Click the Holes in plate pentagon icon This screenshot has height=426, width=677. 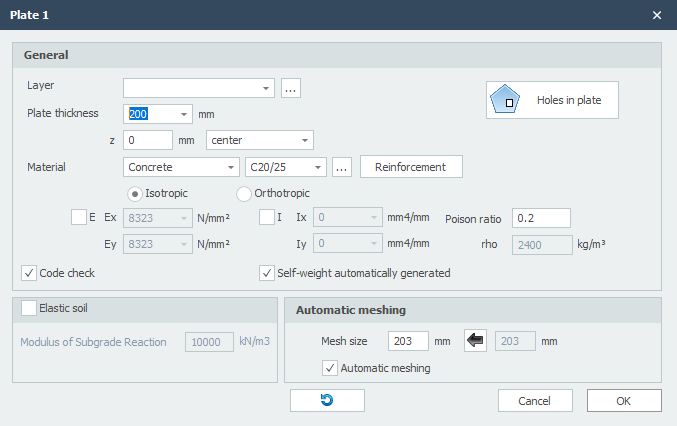(508, 101)
